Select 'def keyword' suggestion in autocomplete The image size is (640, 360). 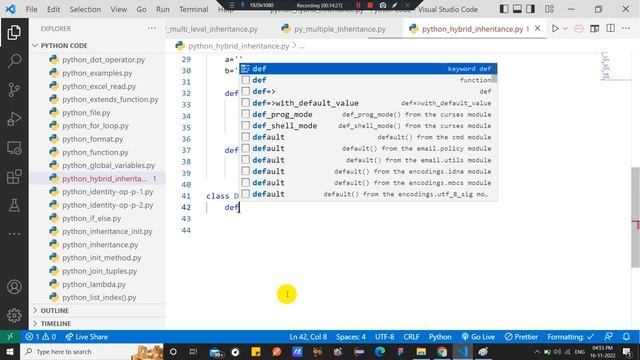click(x=368, y=69)
